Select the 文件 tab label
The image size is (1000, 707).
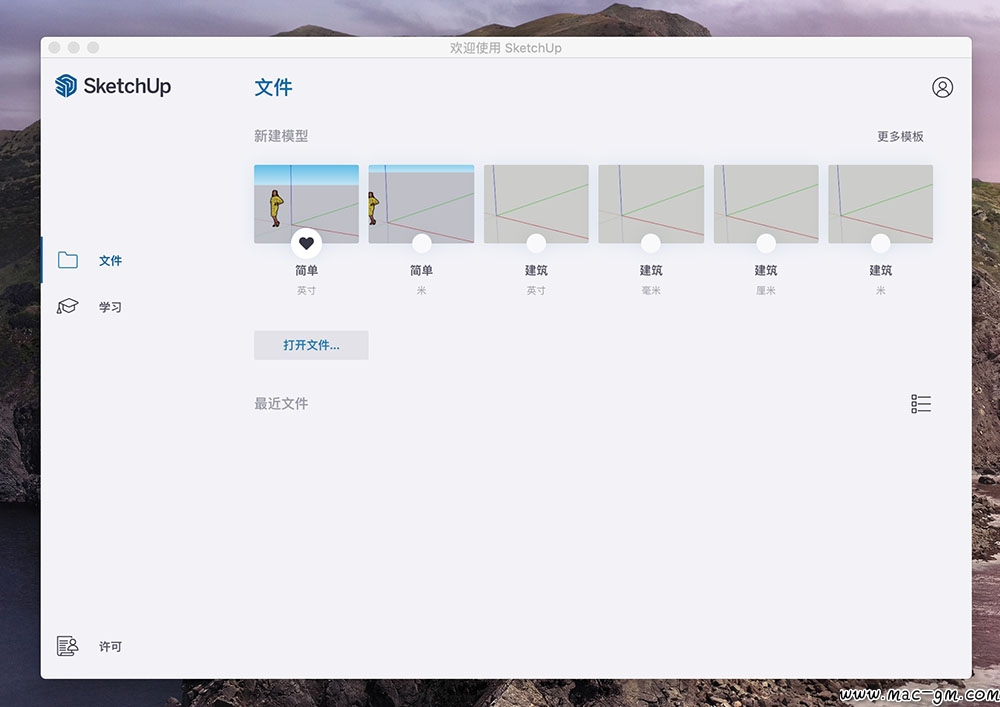(x=110, y=261)
